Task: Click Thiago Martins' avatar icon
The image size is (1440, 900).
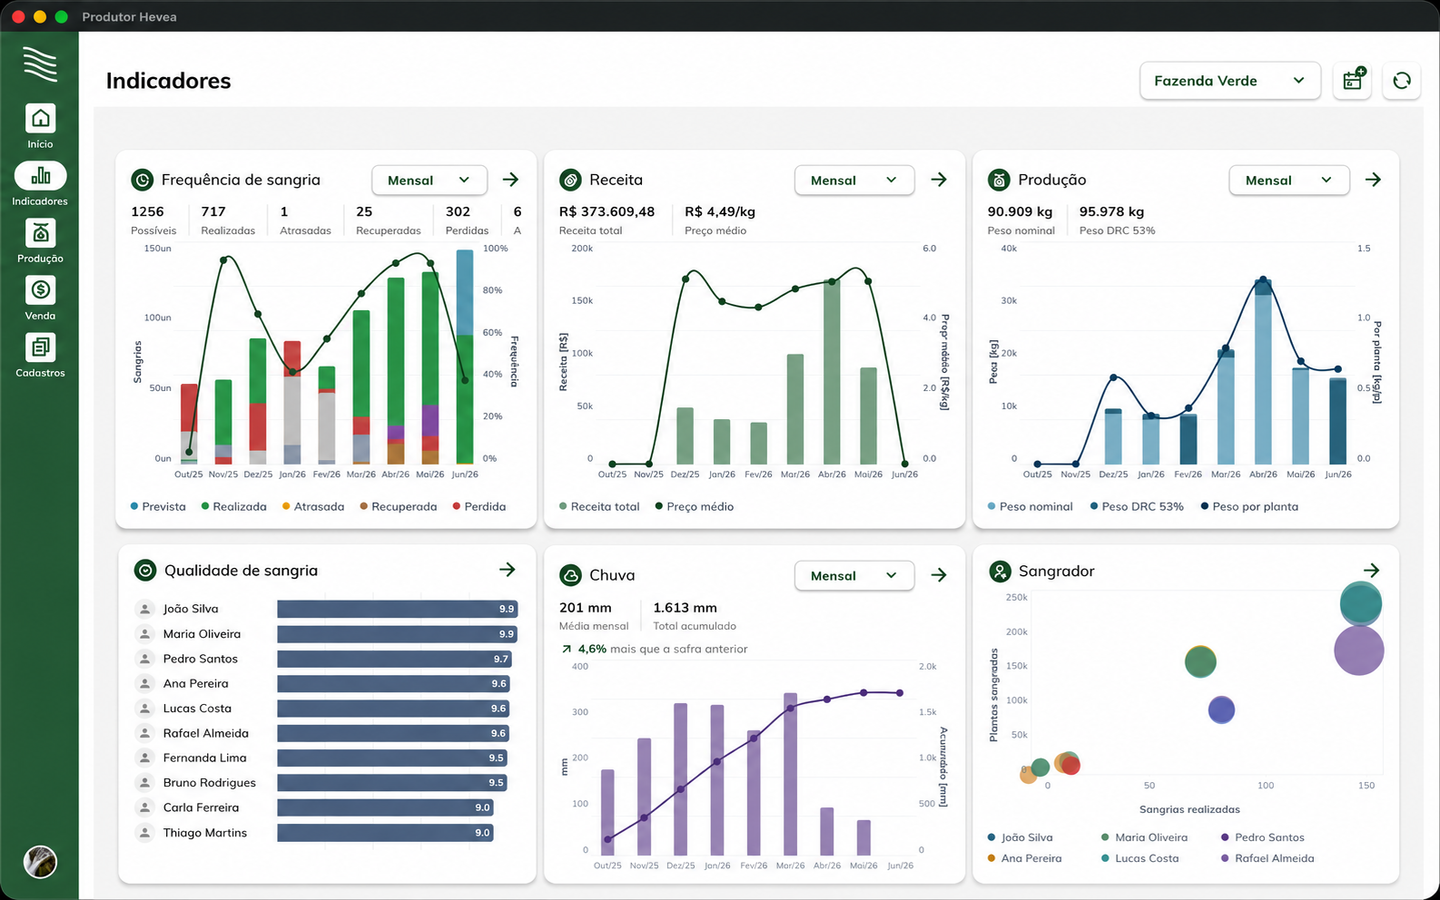Action: 145,832
